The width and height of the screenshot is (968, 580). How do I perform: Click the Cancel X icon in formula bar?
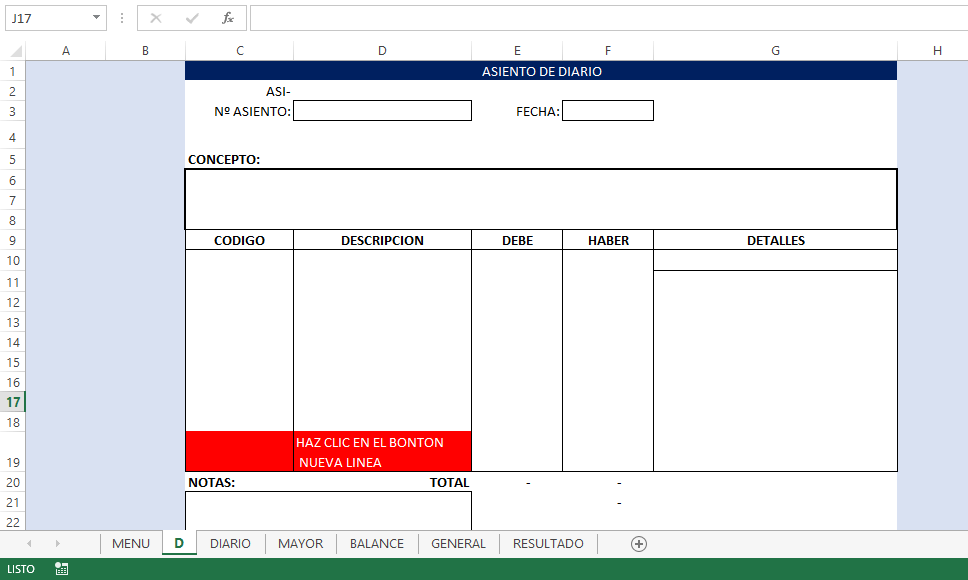(x=156, y=18)
